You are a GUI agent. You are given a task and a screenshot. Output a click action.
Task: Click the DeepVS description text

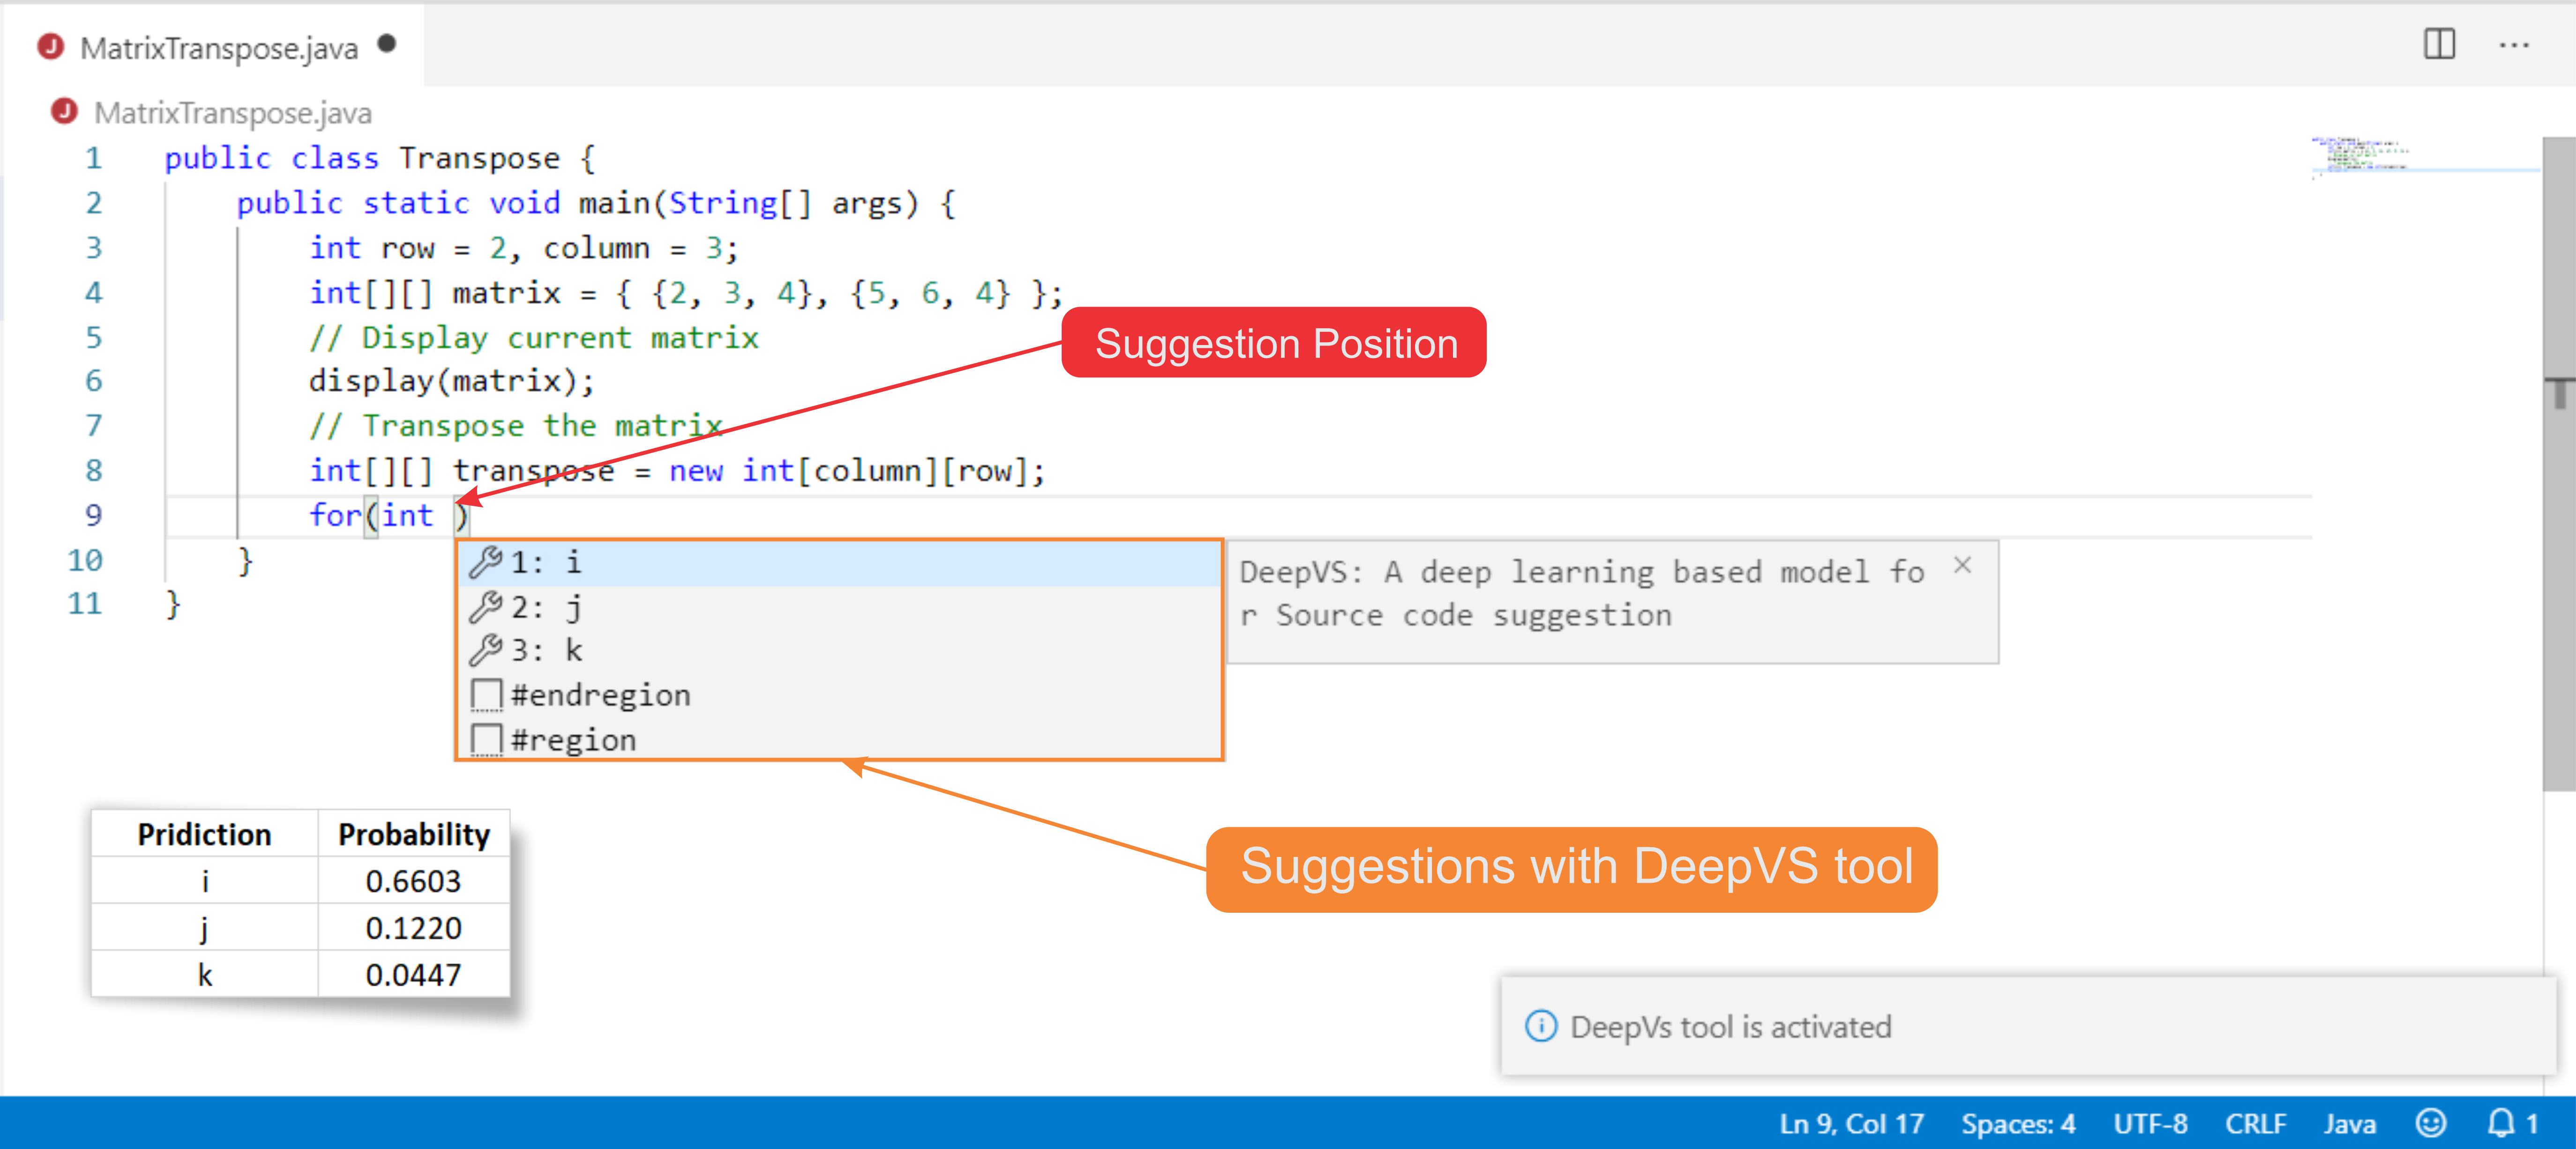[1581, 593]
